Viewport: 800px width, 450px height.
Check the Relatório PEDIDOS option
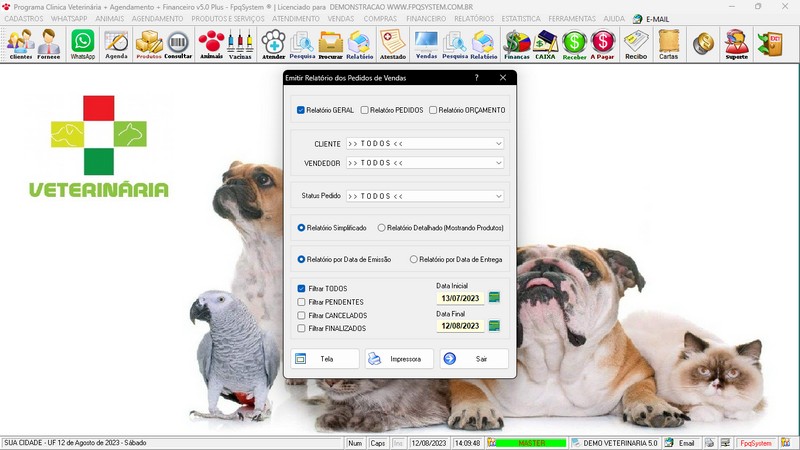[364, 110]
